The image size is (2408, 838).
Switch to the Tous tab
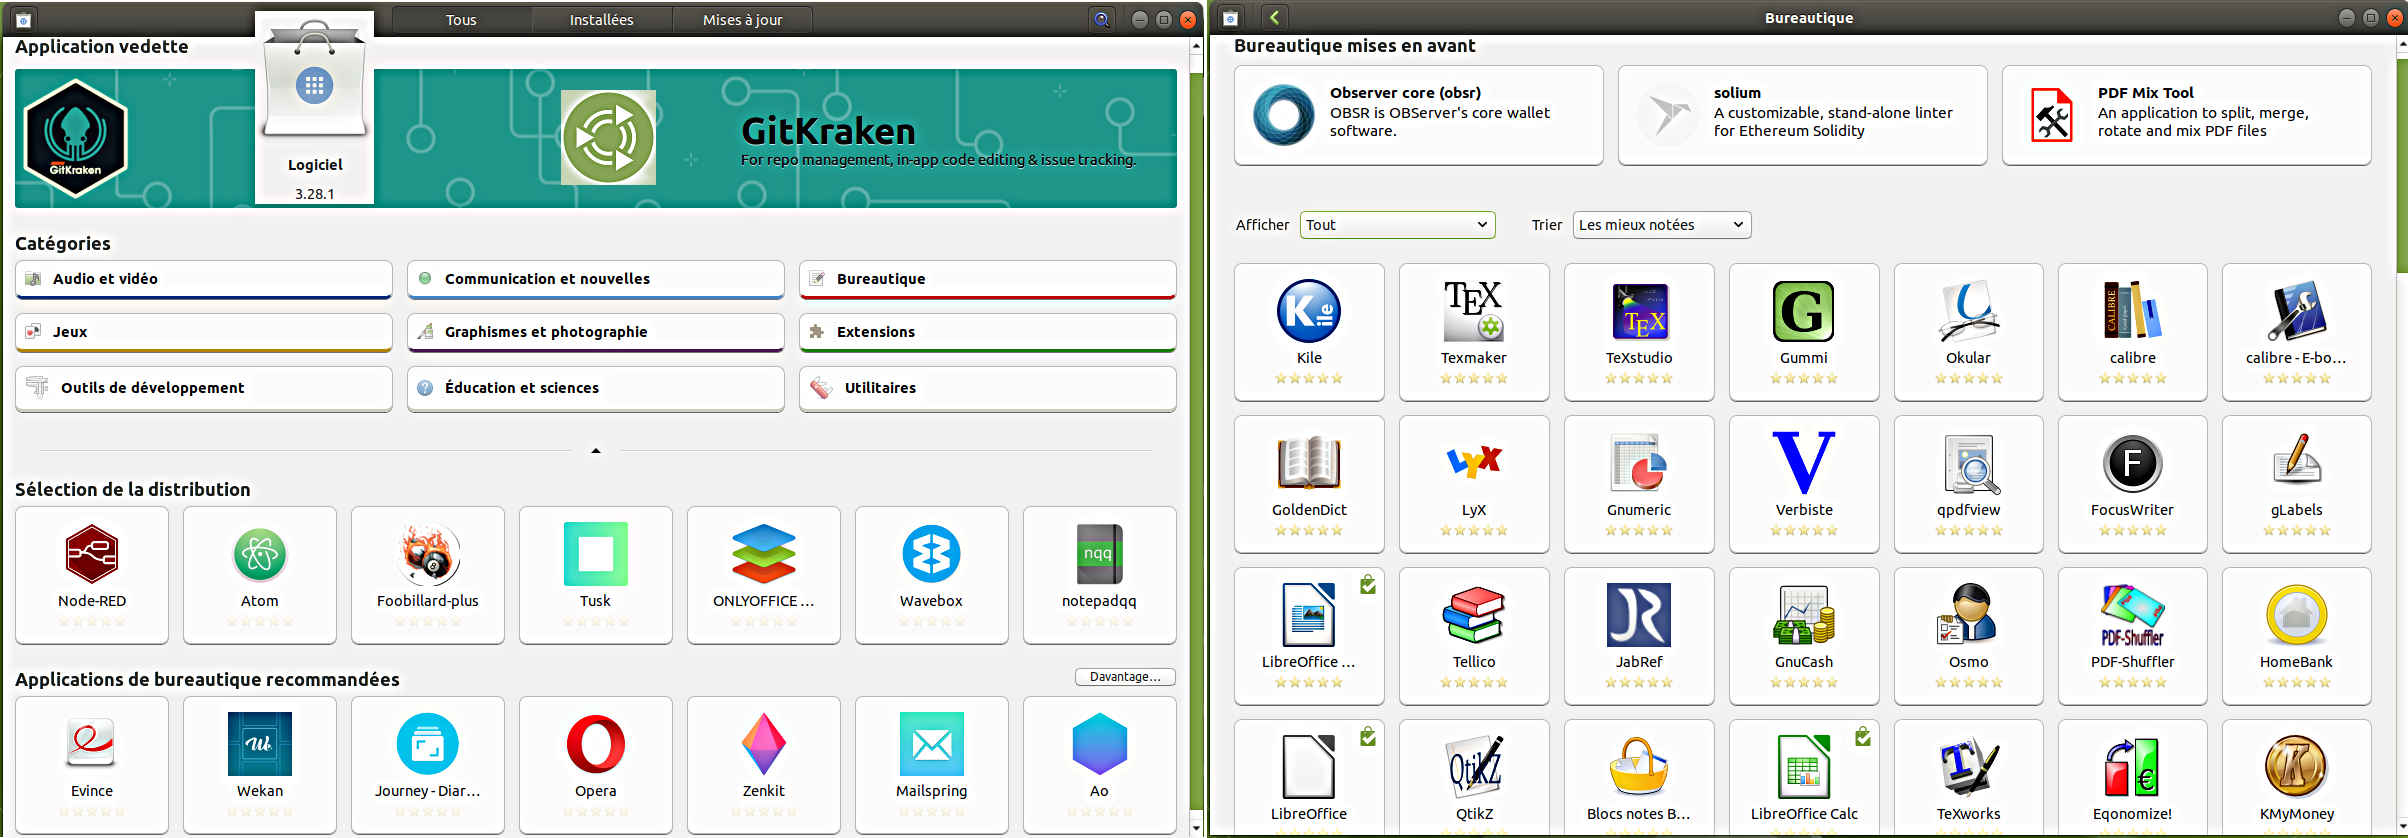(461, 20)
